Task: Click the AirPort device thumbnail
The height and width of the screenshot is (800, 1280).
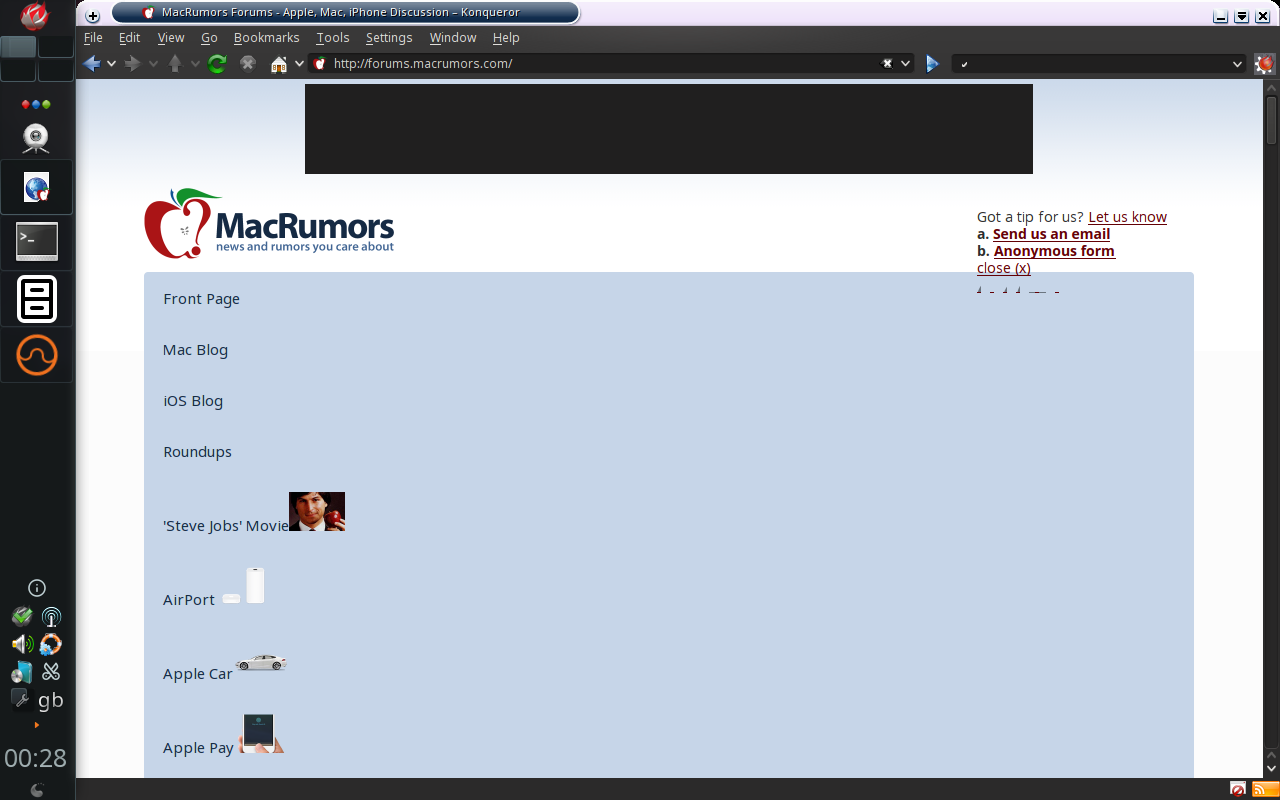Action: 243,586
